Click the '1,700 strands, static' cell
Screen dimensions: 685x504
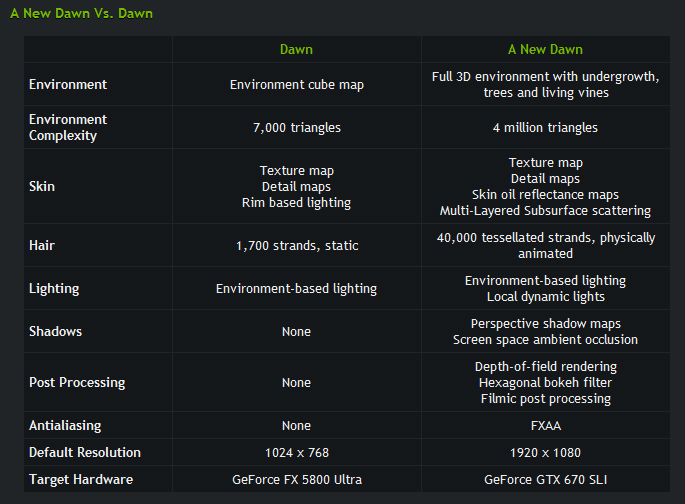click(296, 246)
